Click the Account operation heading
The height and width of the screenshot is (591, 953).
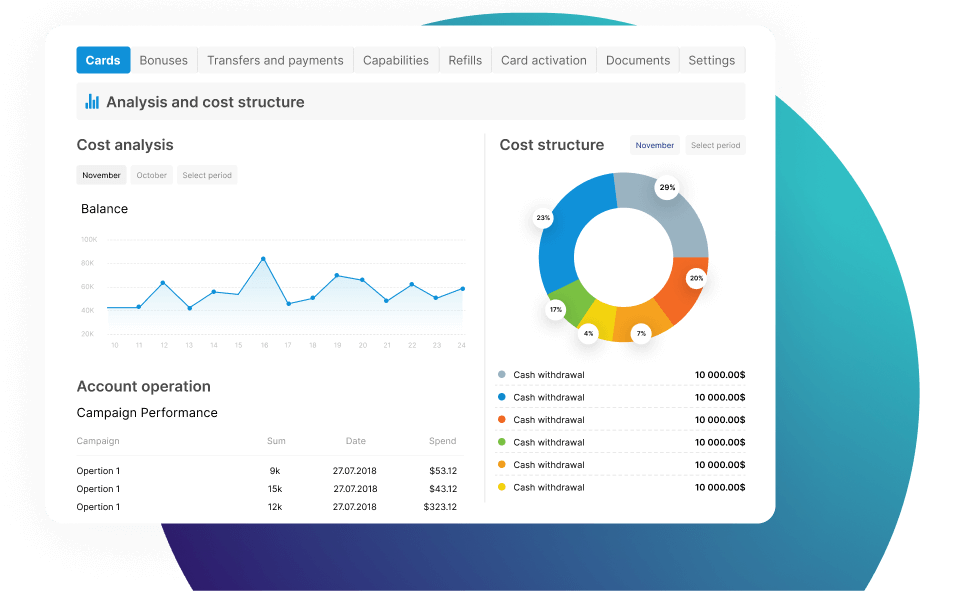143,386
